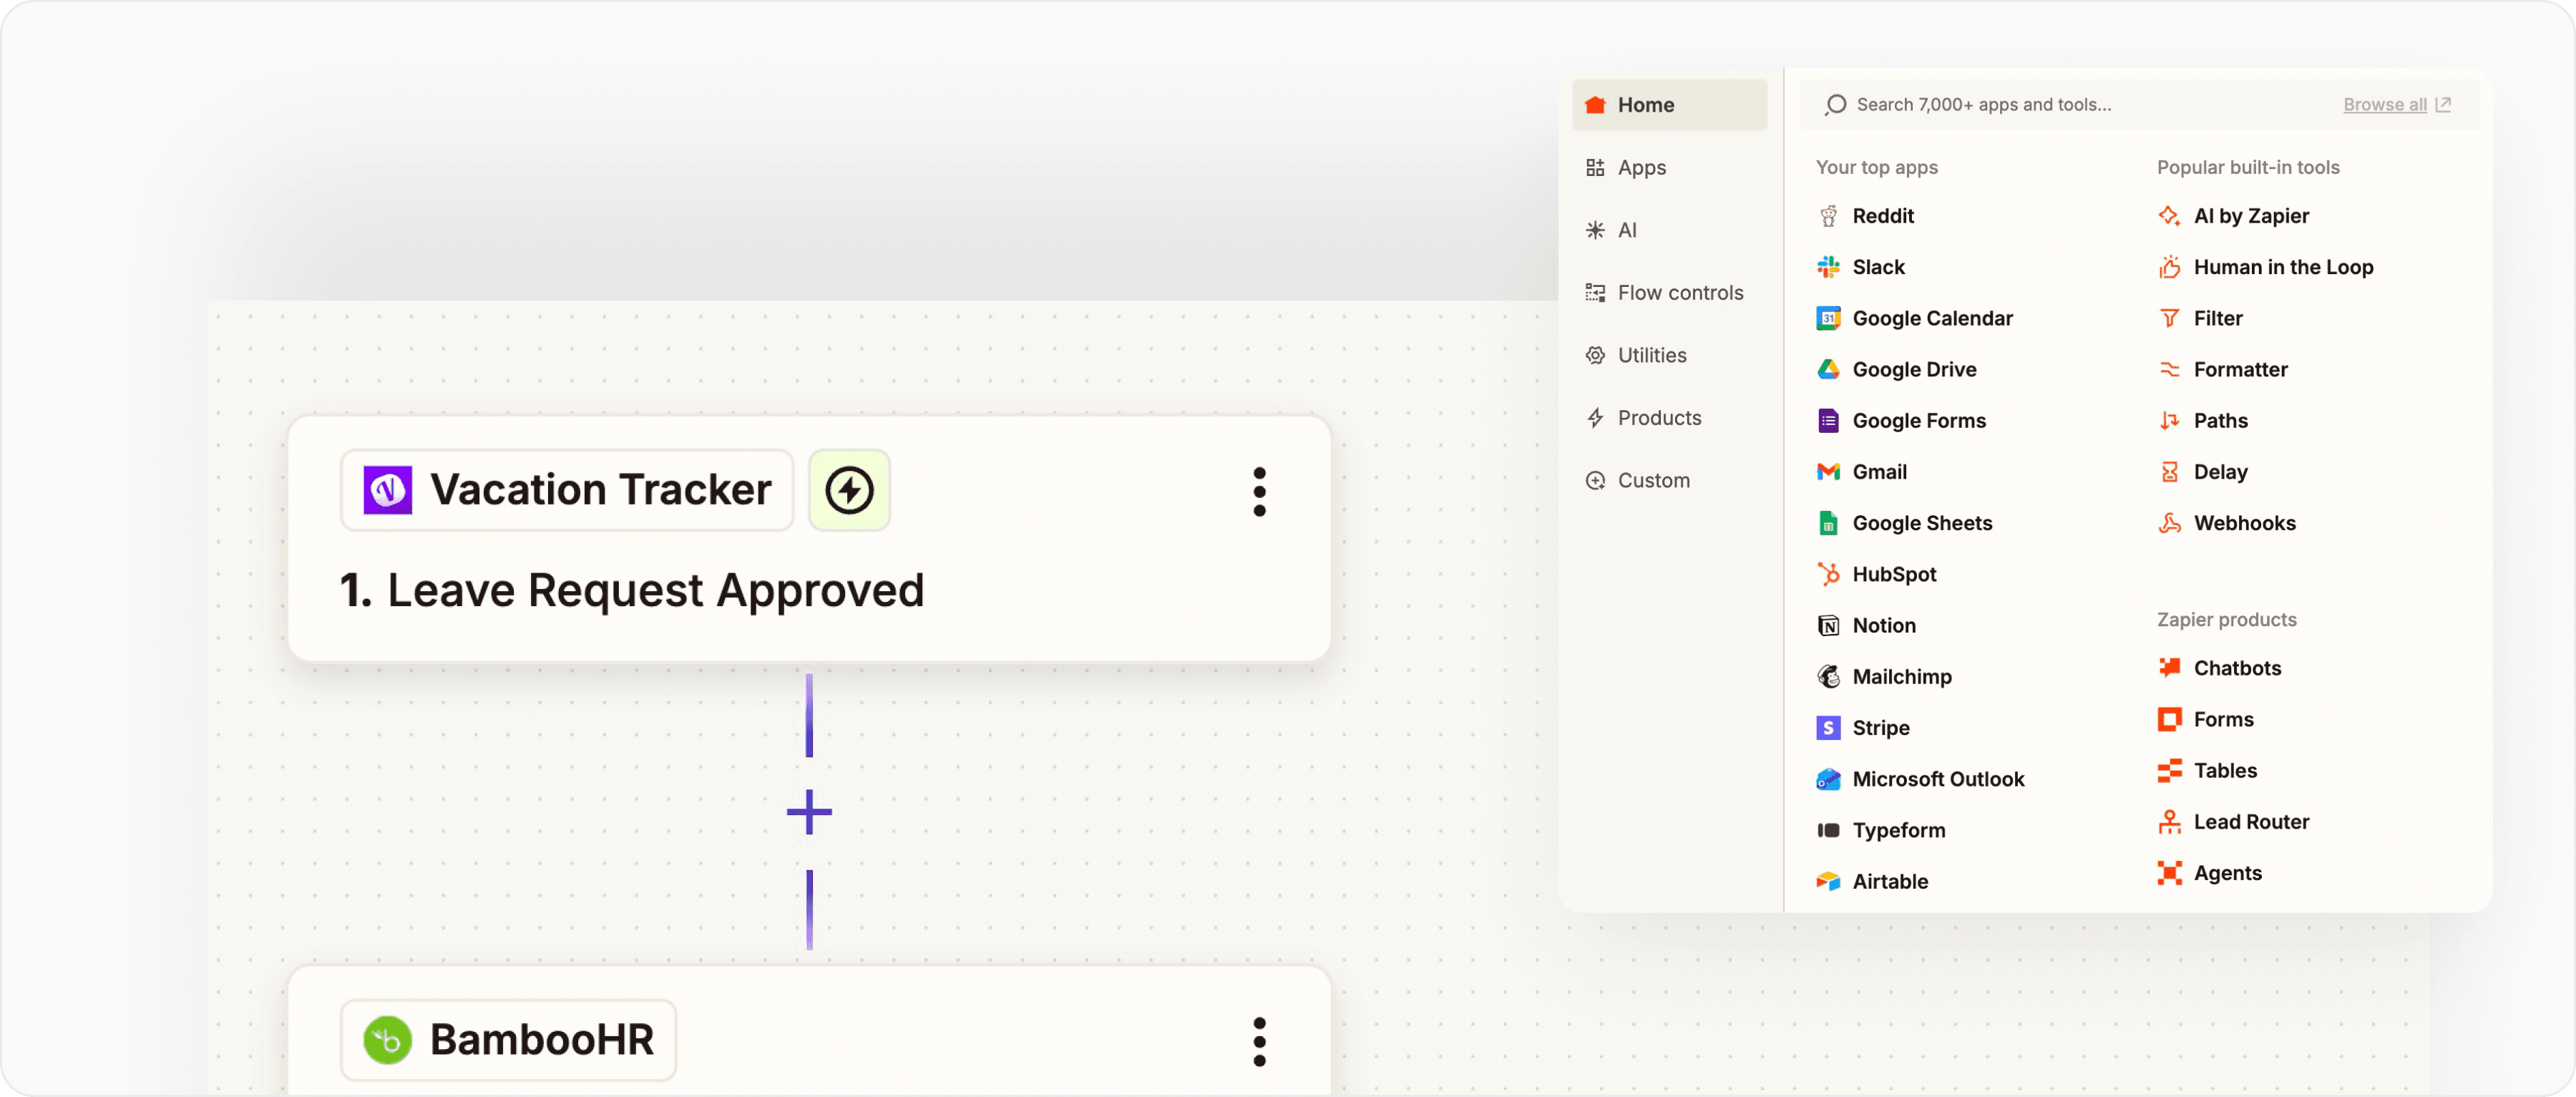
Task: Select the Filter built-in tool
Action: [2216, 317]
